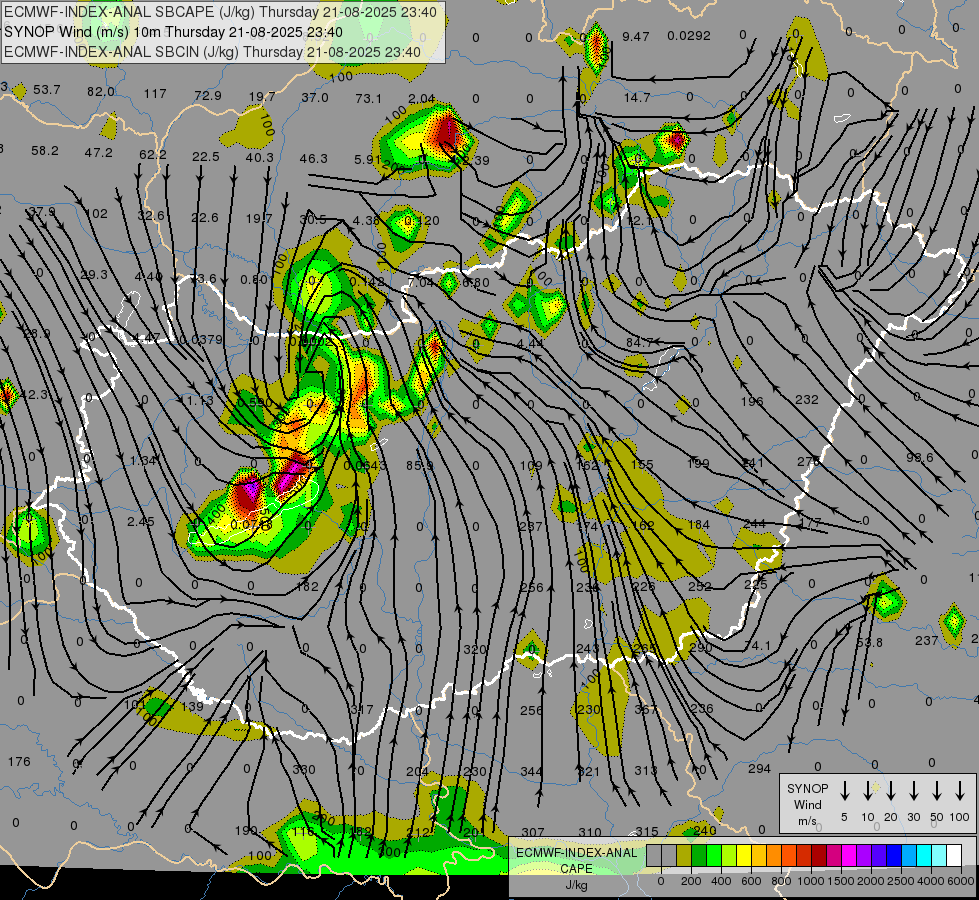Click the '344' value on map
Image resolution: width=979 pixels, height=900 pixels.
(531, 772)
